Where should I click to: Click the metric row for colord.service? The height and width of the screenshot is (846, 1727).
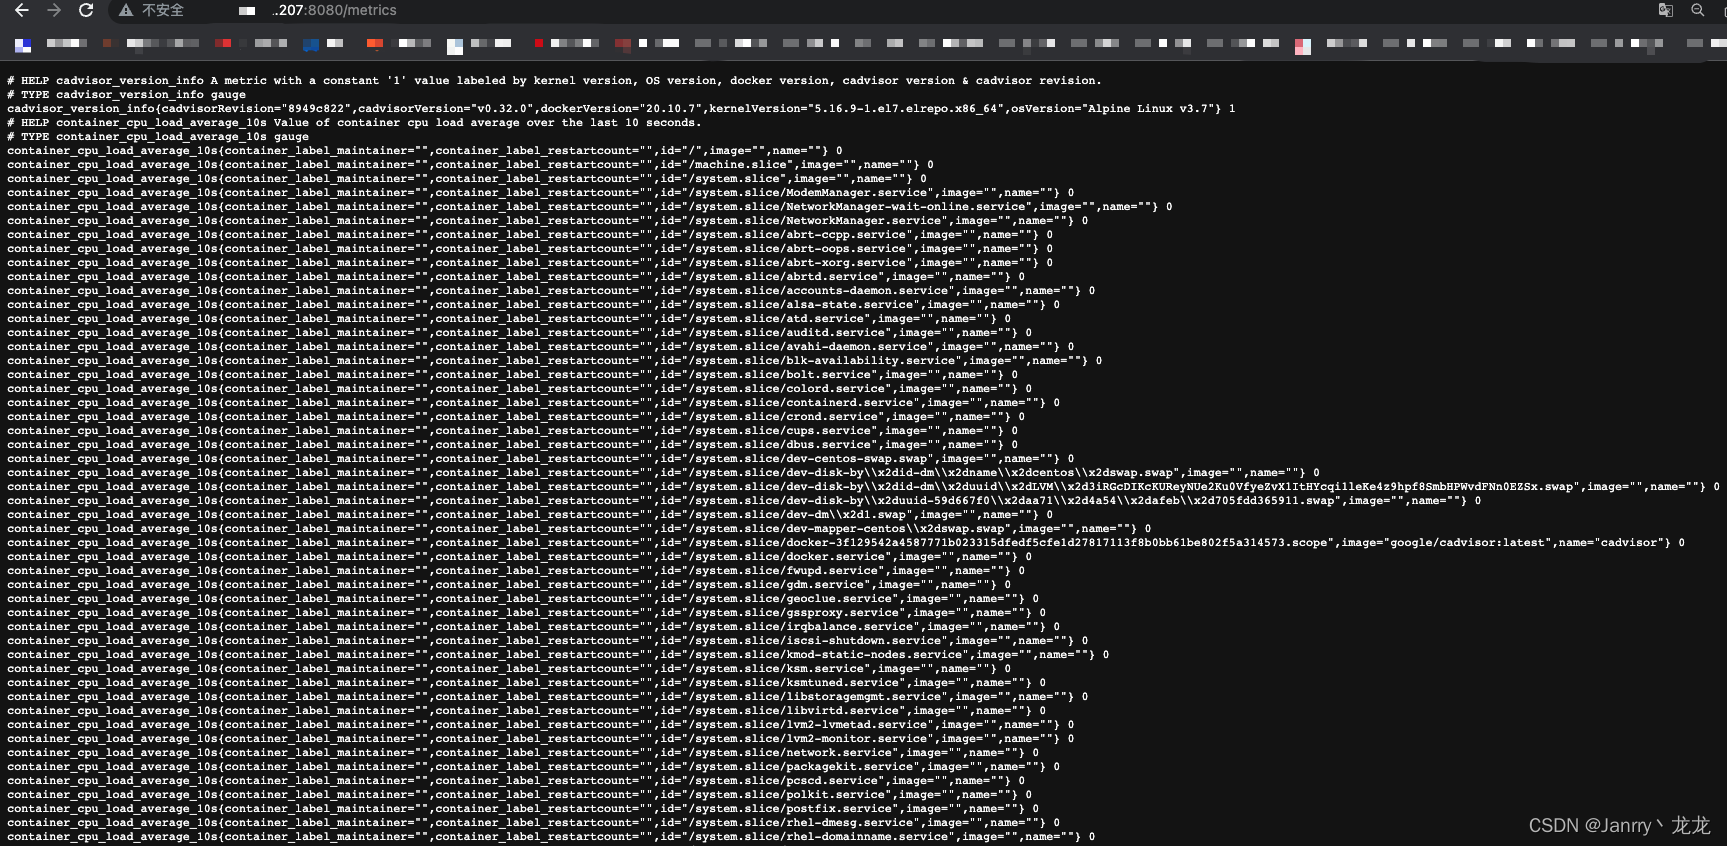point(519,389)
